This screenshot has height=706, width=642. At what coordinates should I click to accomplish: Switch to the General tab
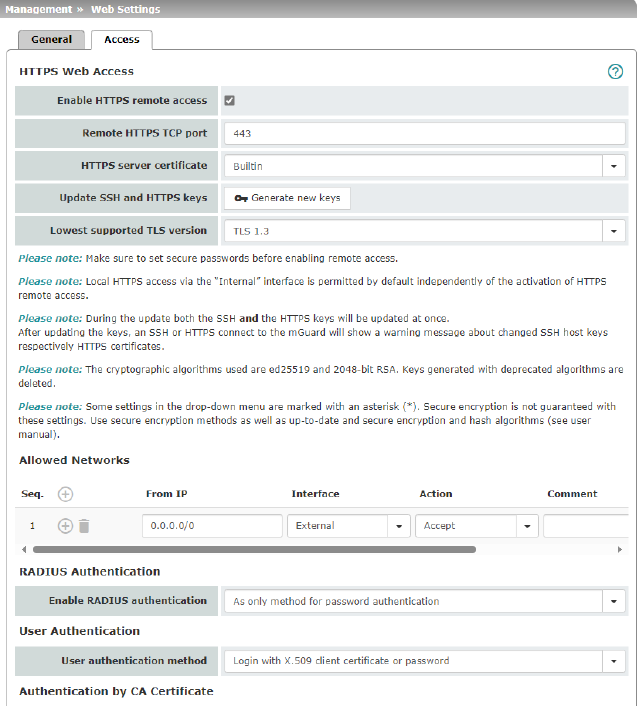[x=51, y=40]
